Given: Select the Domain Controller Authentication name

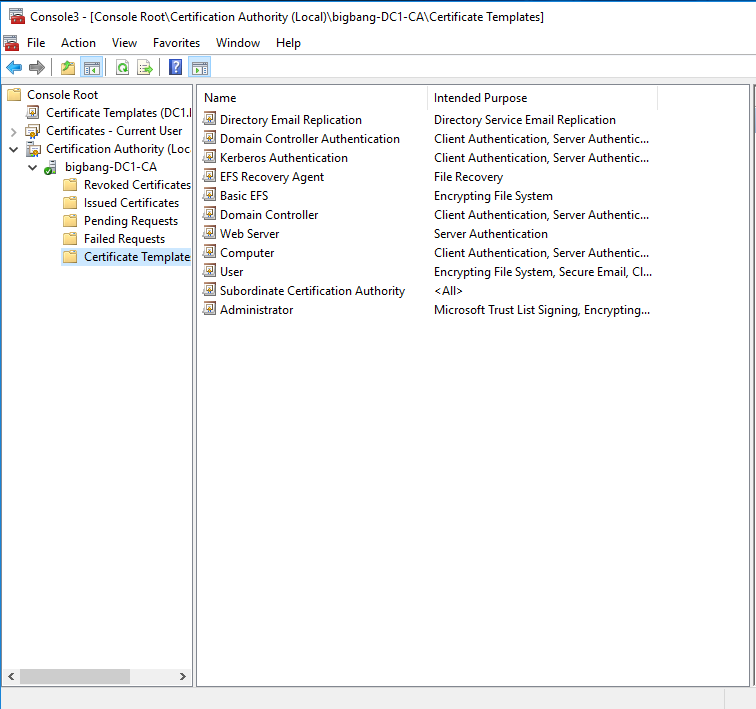Looking at the screenshot, I should (x=310, y=139).
